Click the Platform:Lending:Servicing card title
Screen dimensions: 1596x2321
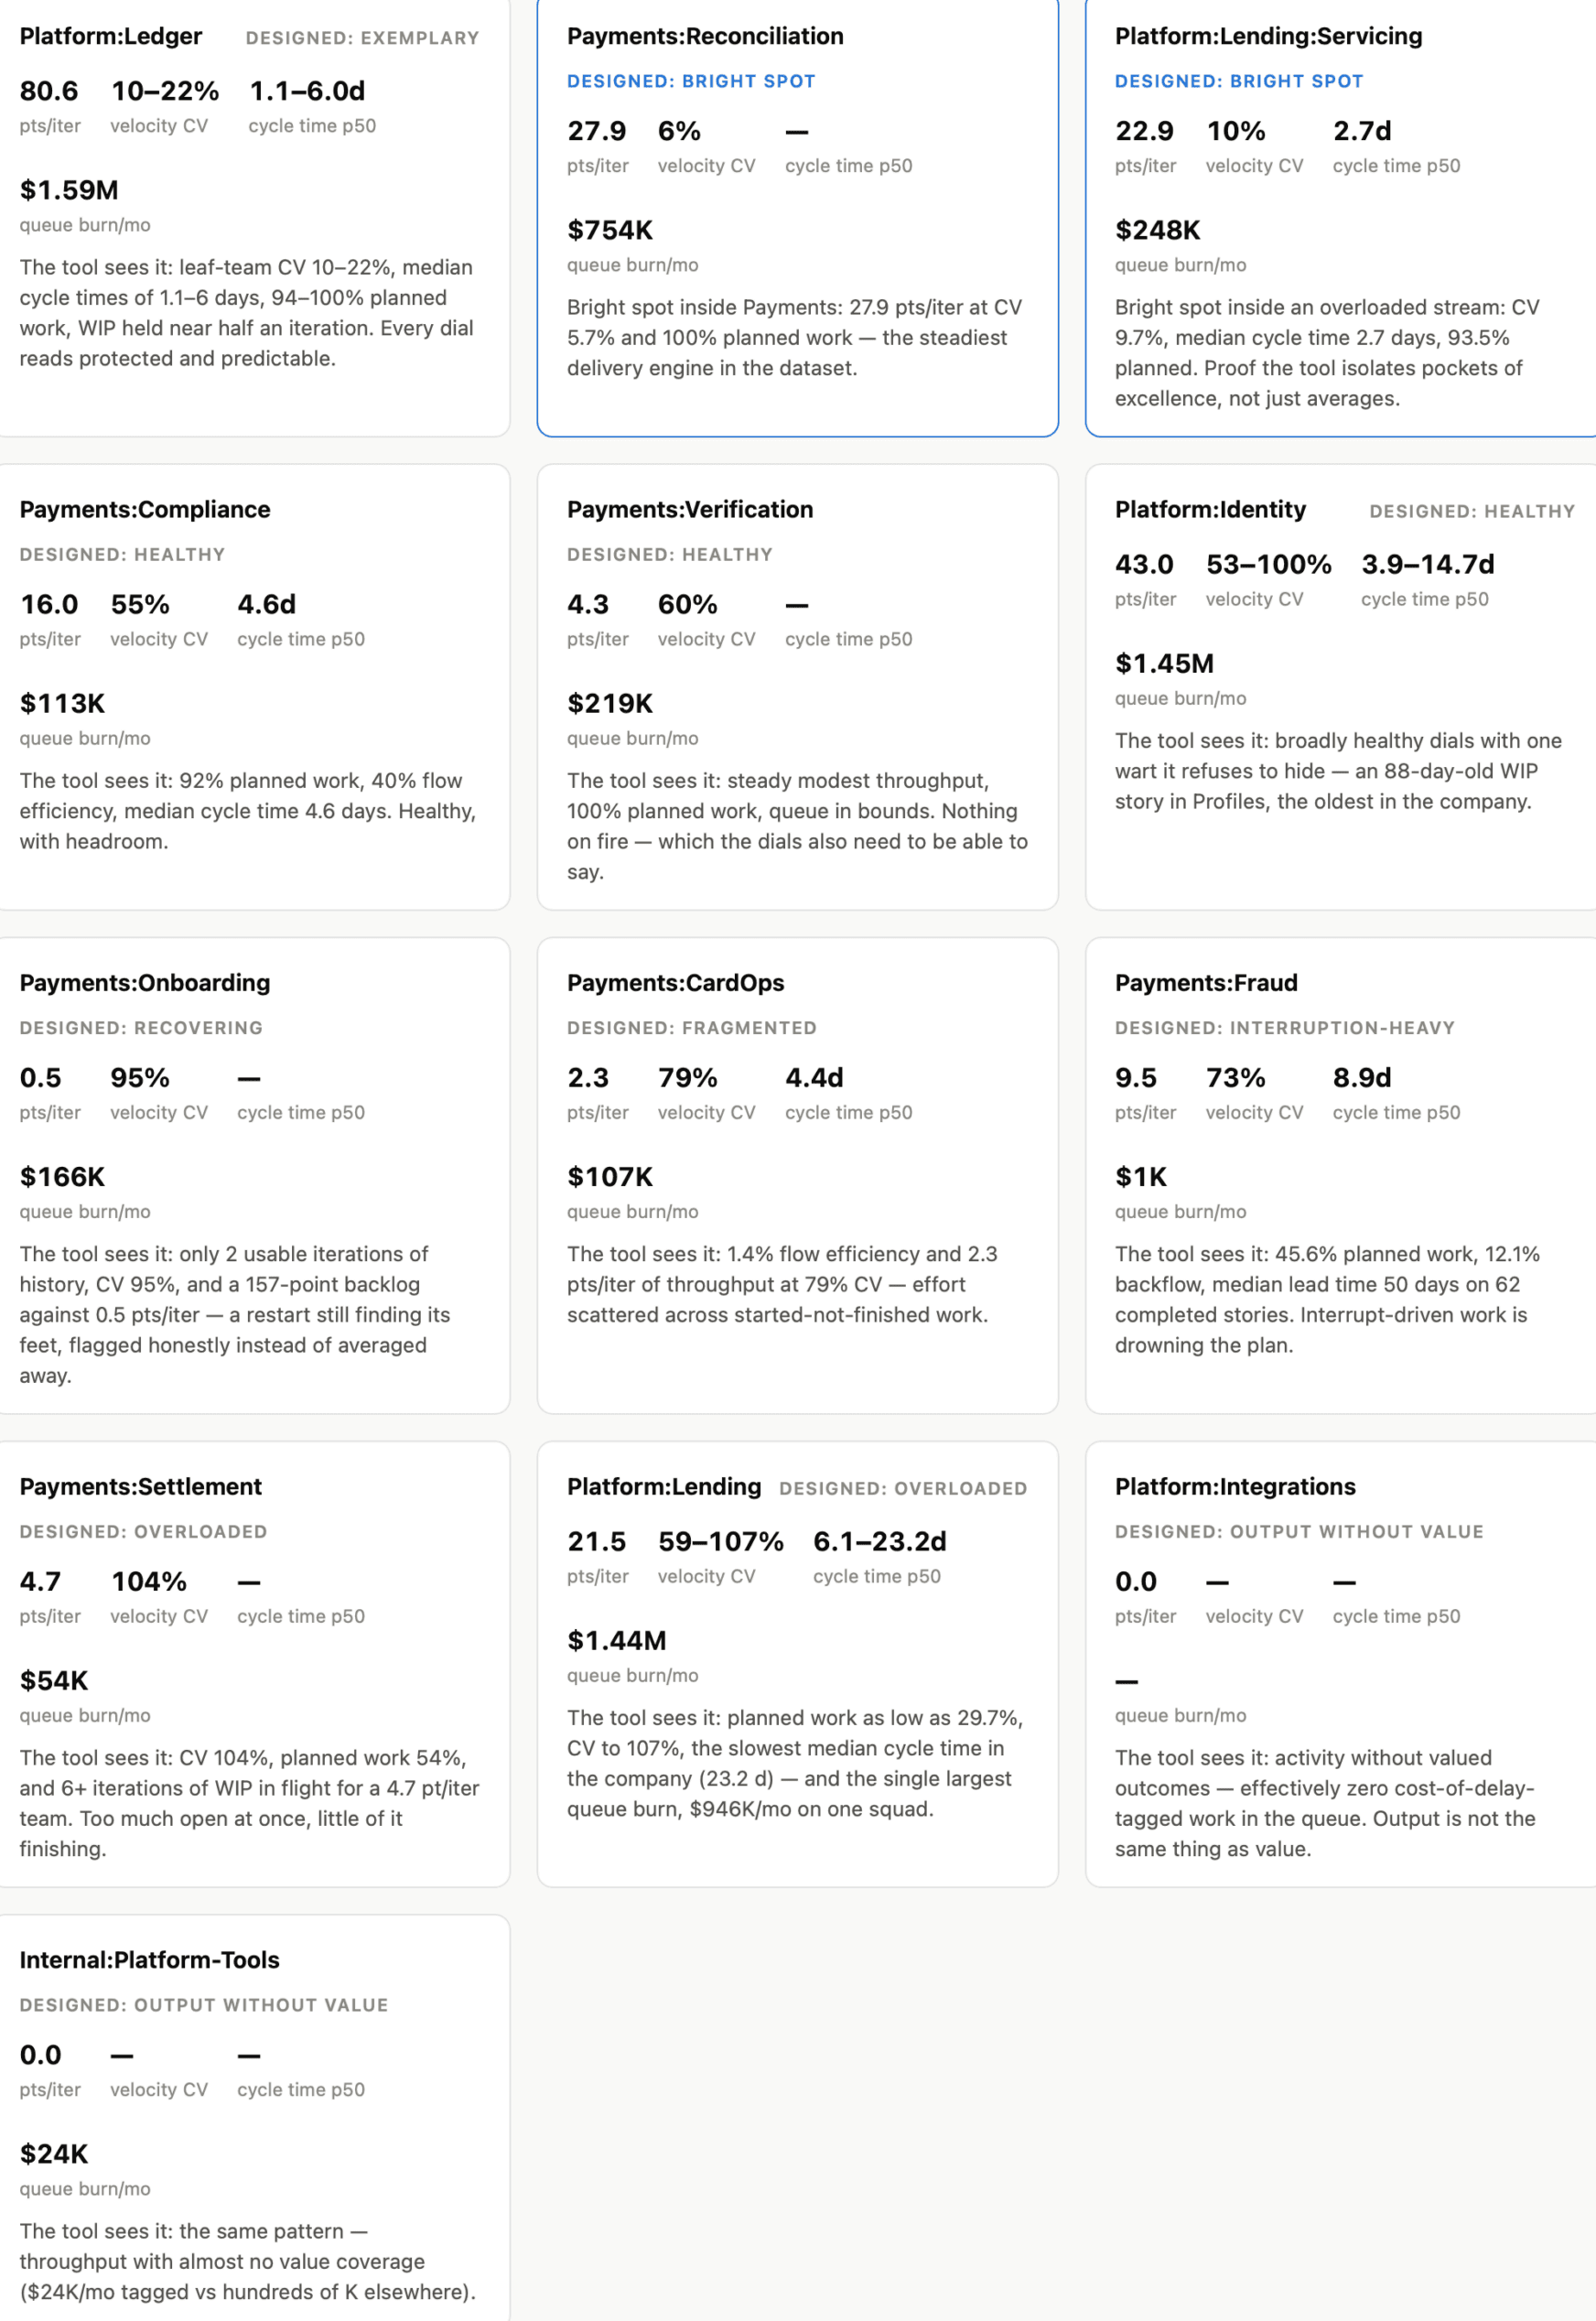(x=1268, y=36)
